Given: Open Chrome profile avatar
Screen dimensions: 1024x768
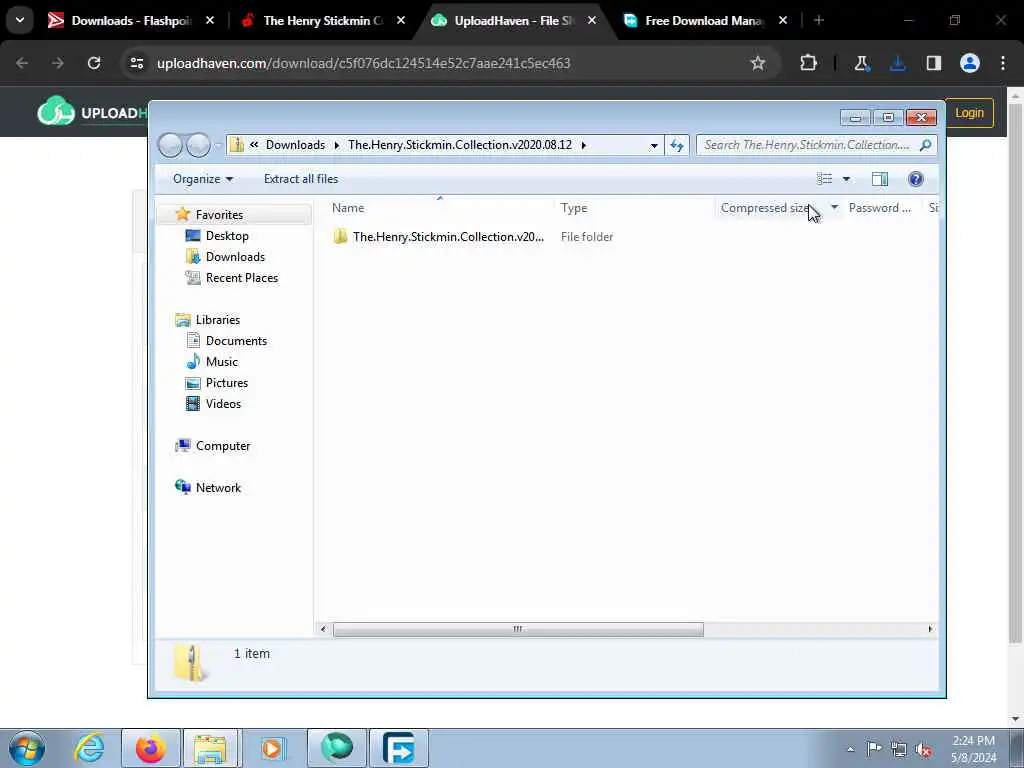Looking at the screenshot, I should click(970, 63).
